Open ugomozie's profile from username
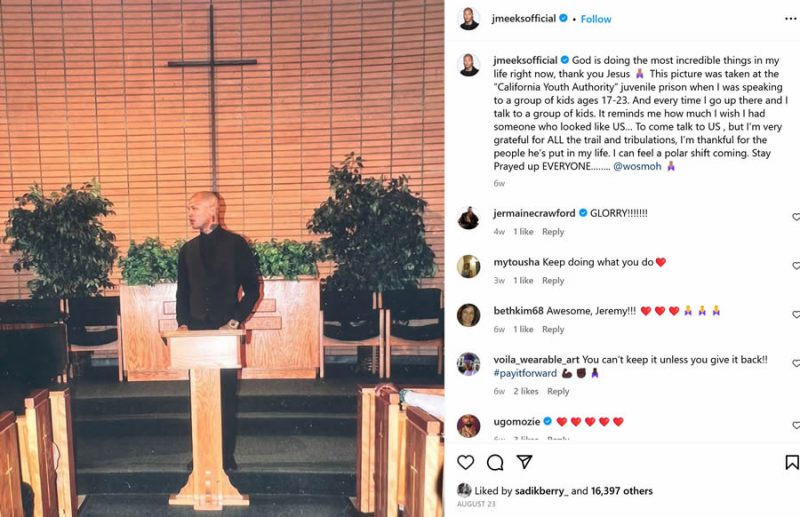The height and width of the screenshot is (517, 800). click(517, 422)
